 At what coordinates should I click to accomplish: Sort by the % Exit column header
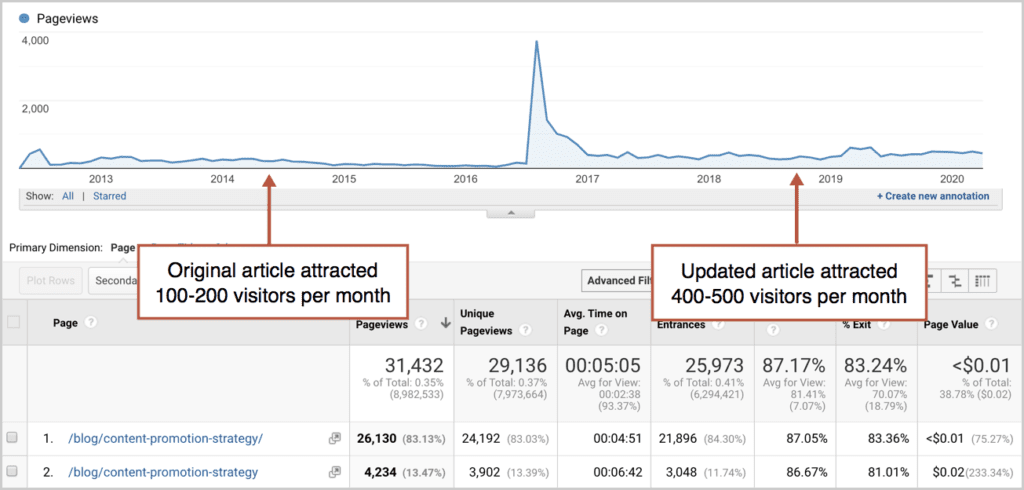click(857, 324)
